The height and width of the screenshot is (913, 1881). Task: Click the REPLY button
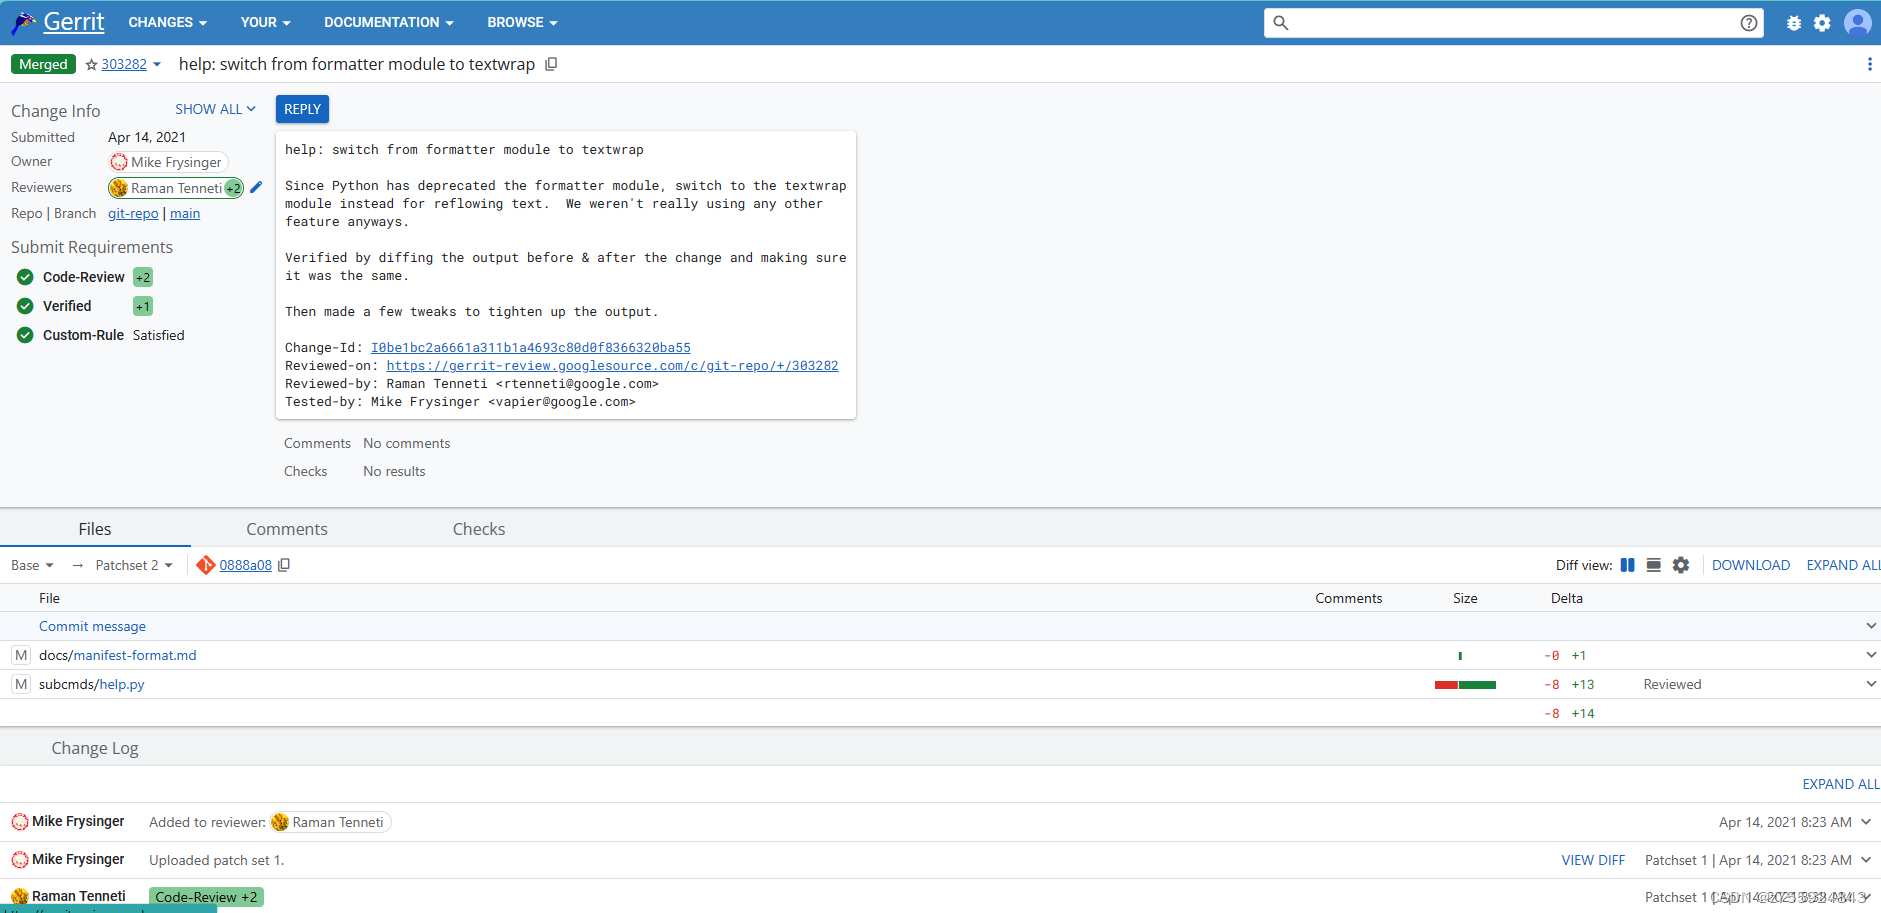coord(302,109)
